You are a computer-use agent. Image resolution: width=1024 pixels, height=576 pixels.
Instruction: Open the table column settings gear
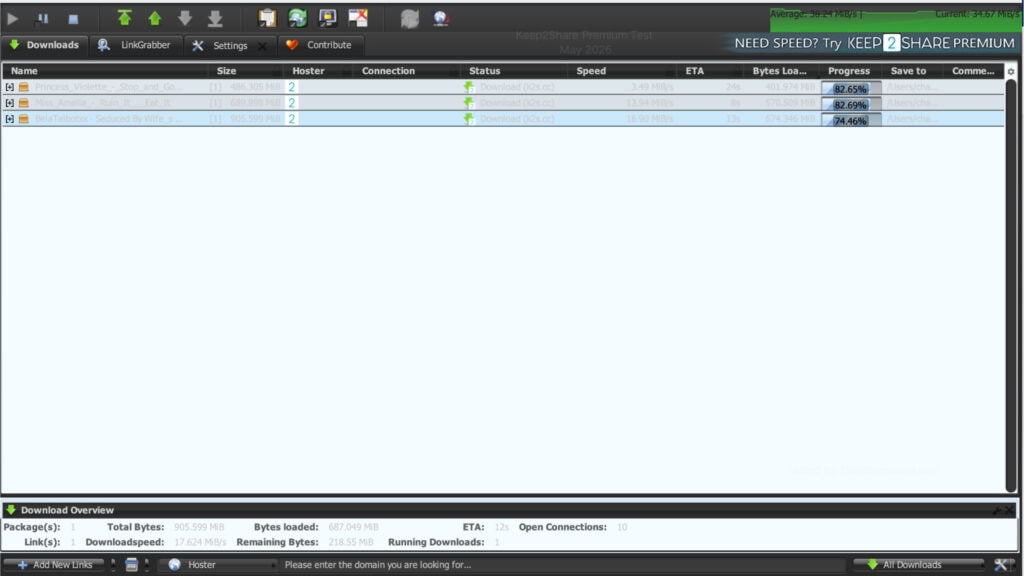[1011, 71]
